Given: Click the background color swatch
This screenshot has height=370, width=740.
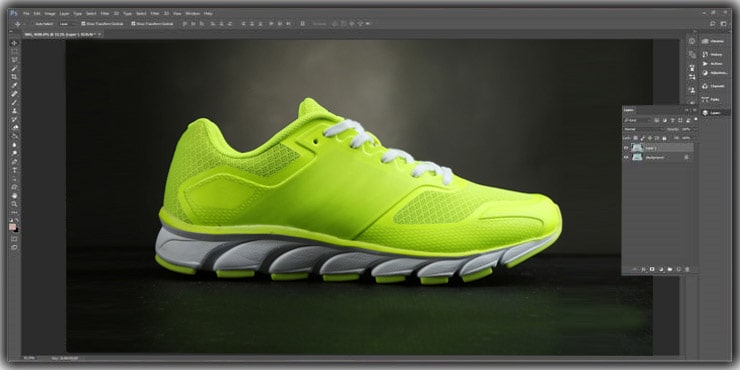Looking at the screenshot, I should point(17,231).
